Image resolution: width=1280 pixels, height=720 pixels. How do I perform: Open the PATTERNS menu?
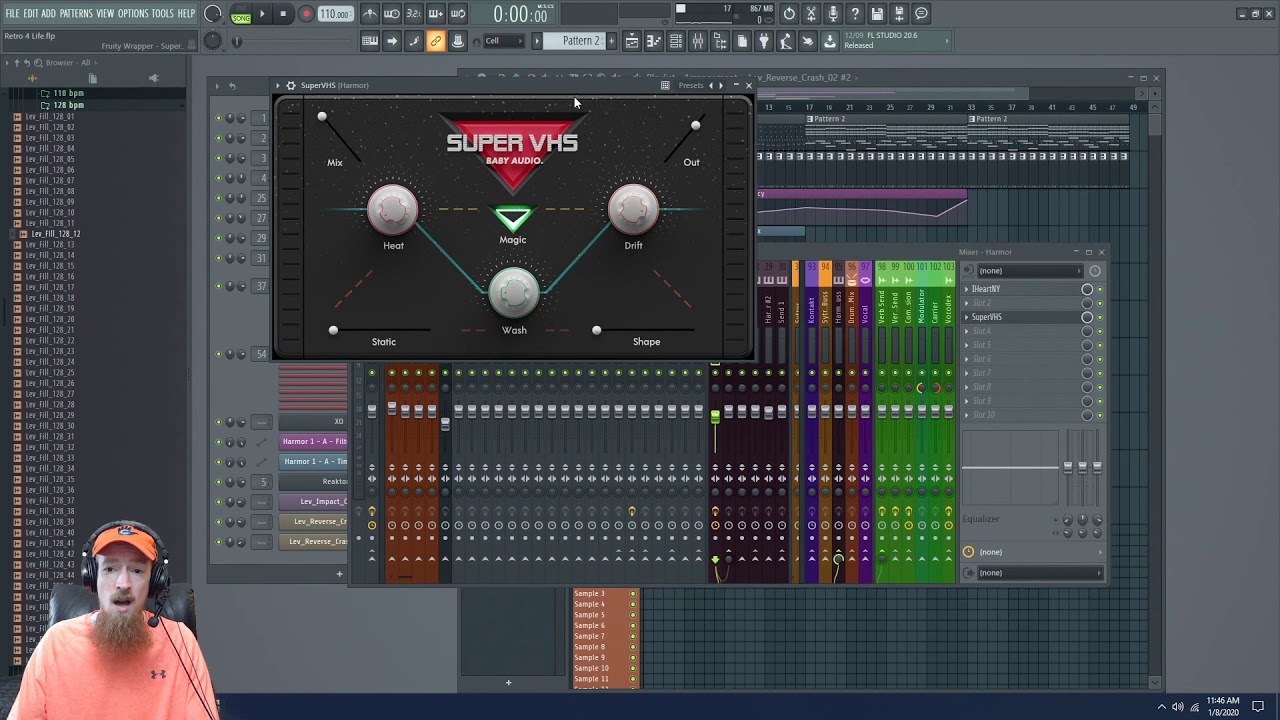click(x=76, y=13)
